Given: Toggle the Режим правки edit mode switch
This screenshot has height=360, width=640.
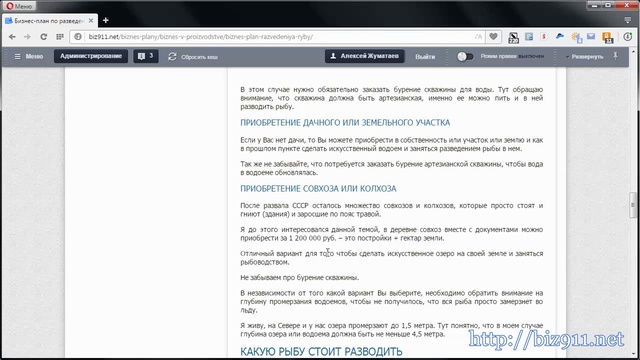Looking at the screenshot, I should [x=465, y=56].
